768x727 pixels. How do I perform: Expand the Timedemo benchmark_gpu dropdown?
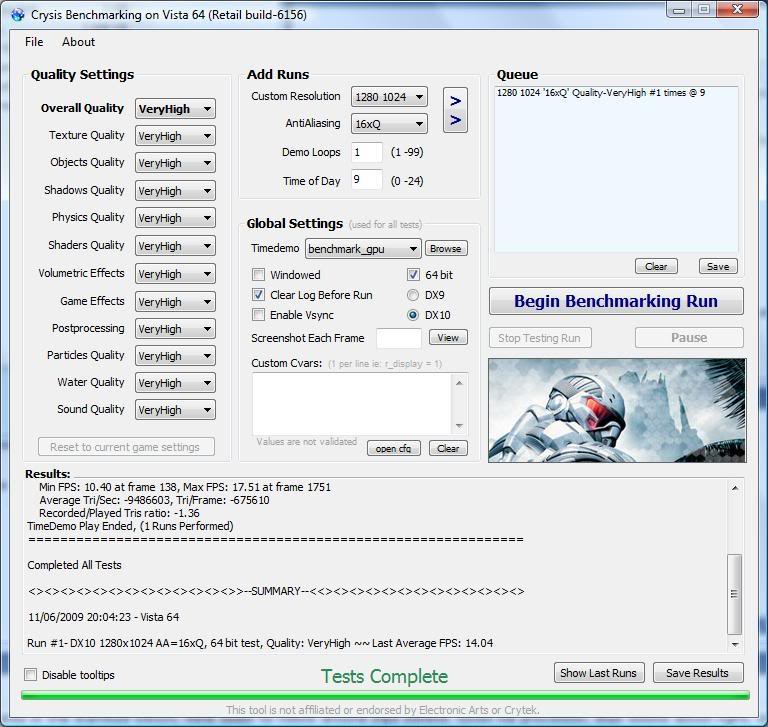click(x=362, y=249)
